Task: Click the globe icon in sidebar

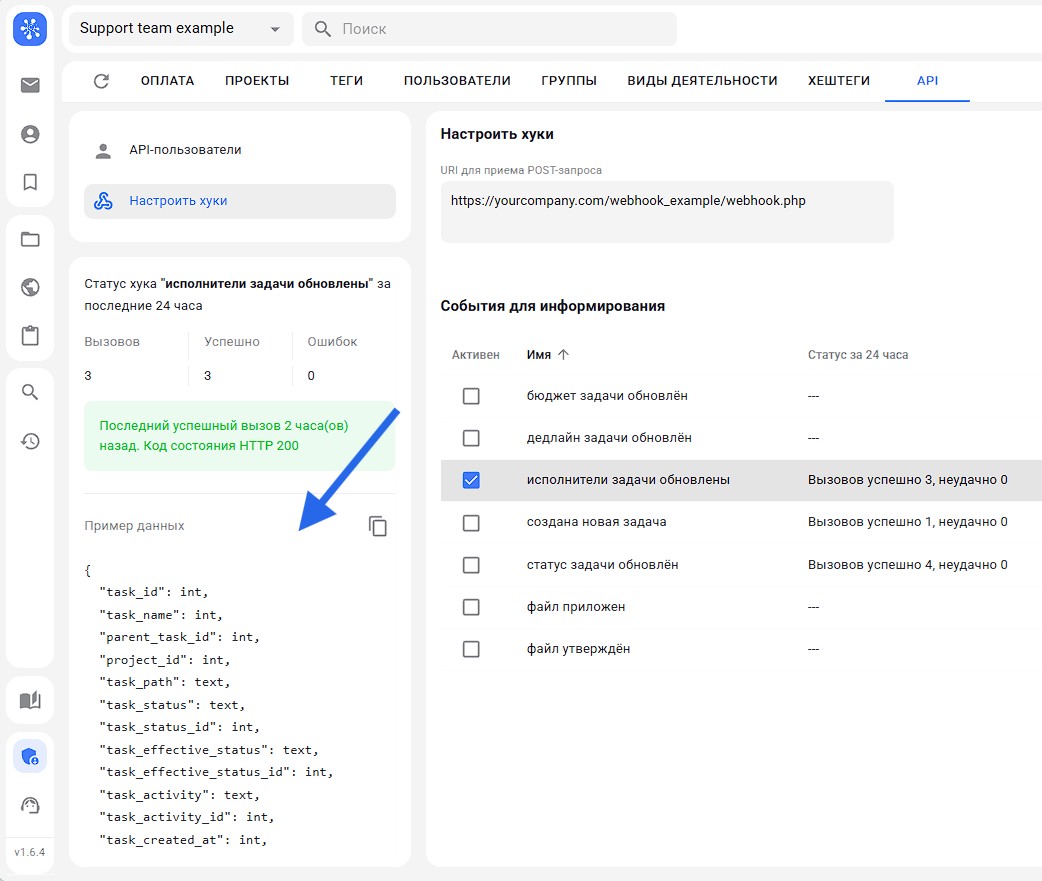Action: click(30, 288)
